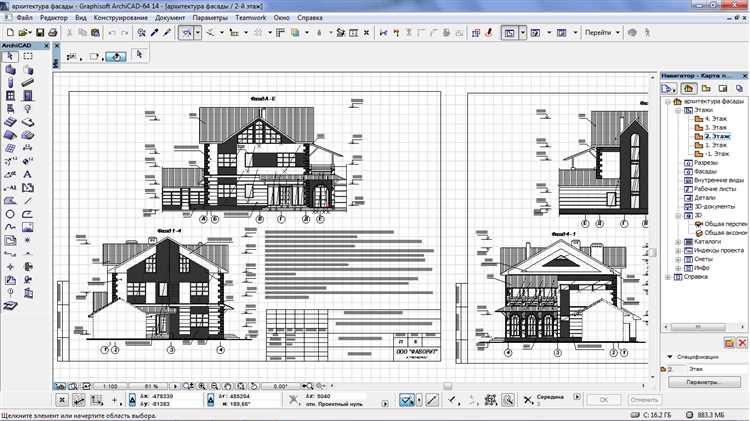Select the Spline tool in the toolbox
This screenshot has height=421, width=750.
coord(10,227)
